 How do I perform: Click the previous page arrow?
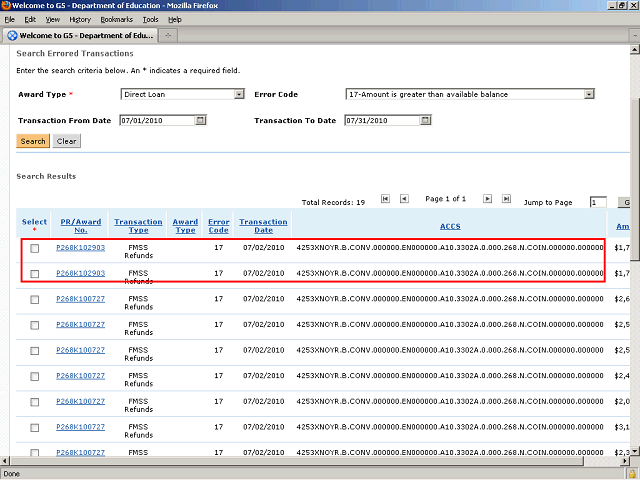[x=404, y=199]
